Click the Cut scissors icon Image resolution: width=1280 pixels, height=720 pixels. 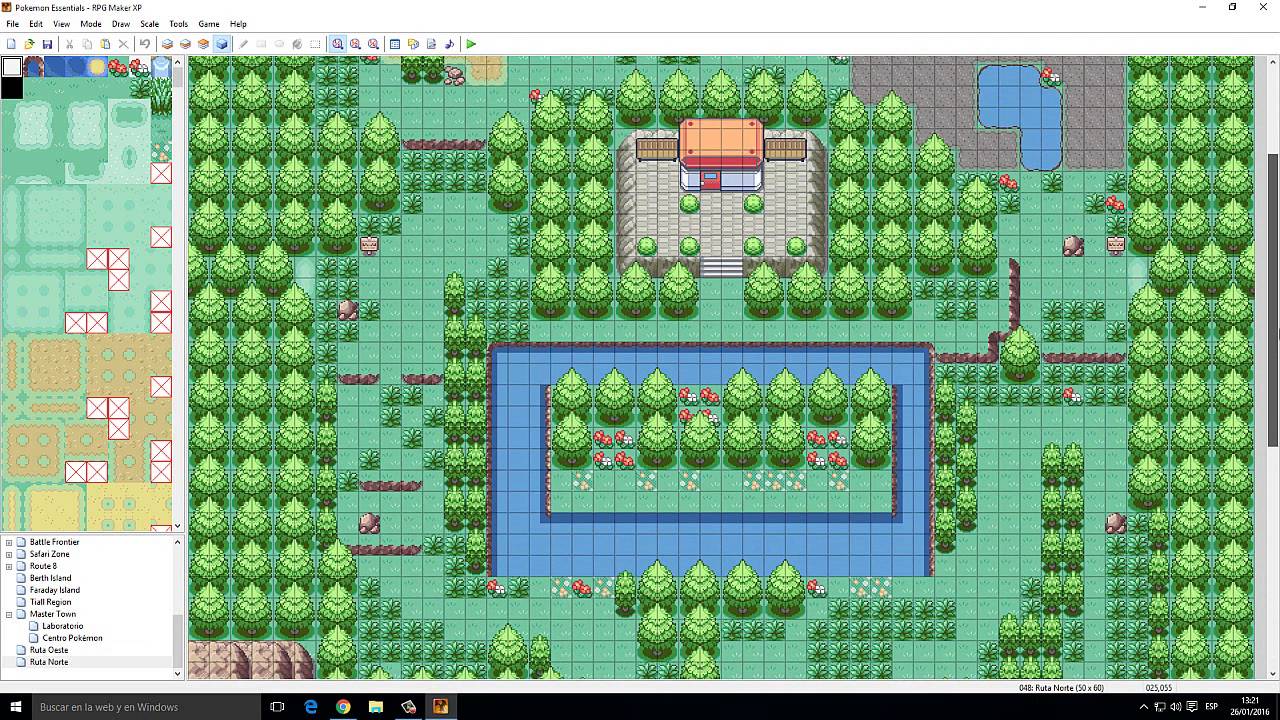point(69,44)
